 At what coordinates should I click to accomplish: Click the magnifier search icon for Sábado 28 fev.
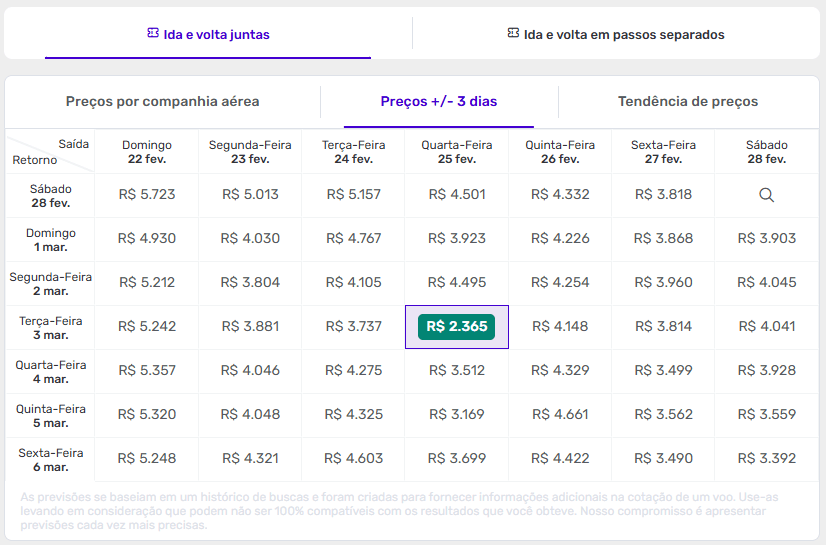[x=766, y=195]
